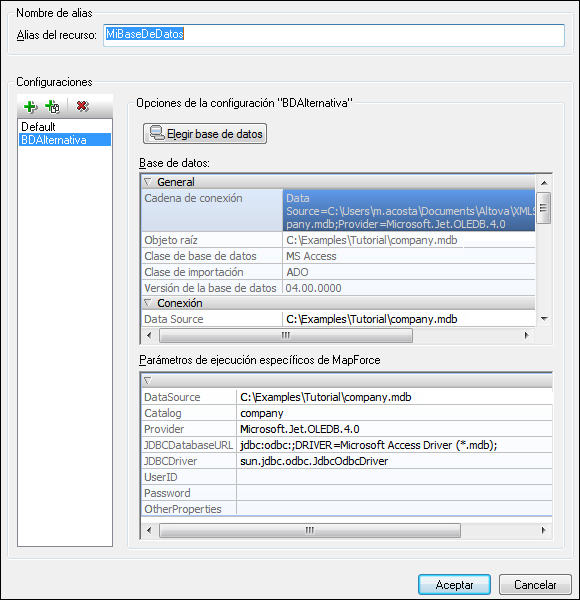Image resolution: width=580 pixels, height=600 pixels.
Task: Add a new configuration with the green plus
Action: click(x=30, y=107)
